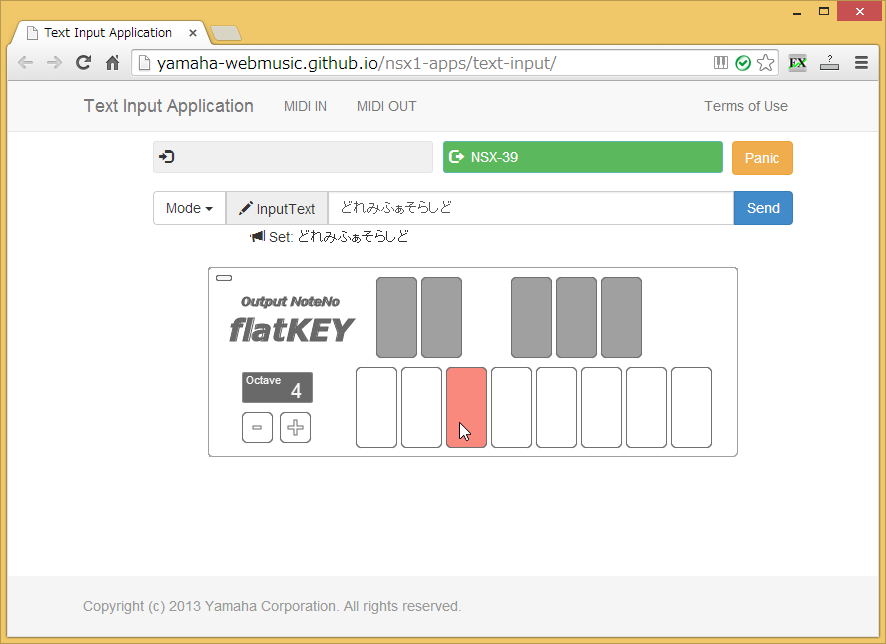
Task: Click the text input field with Japanese lyrics
Action: [530, 208]
